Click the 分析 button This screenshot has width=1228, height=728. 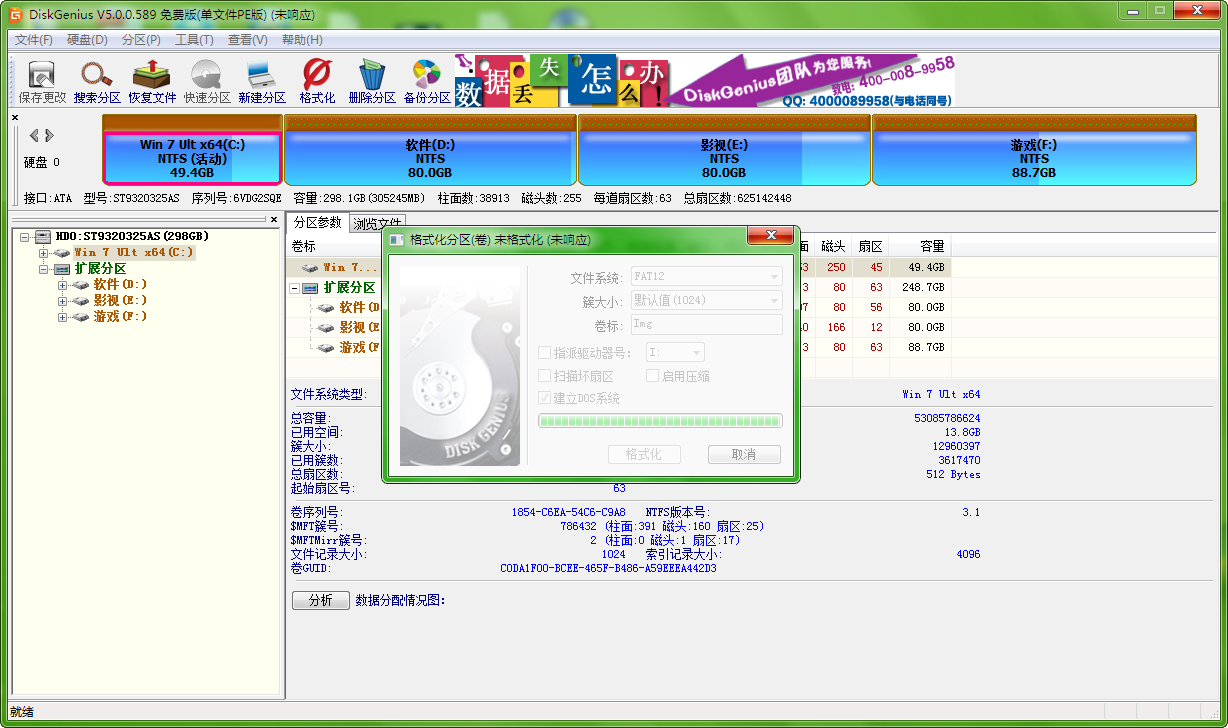tap(321, 600)
